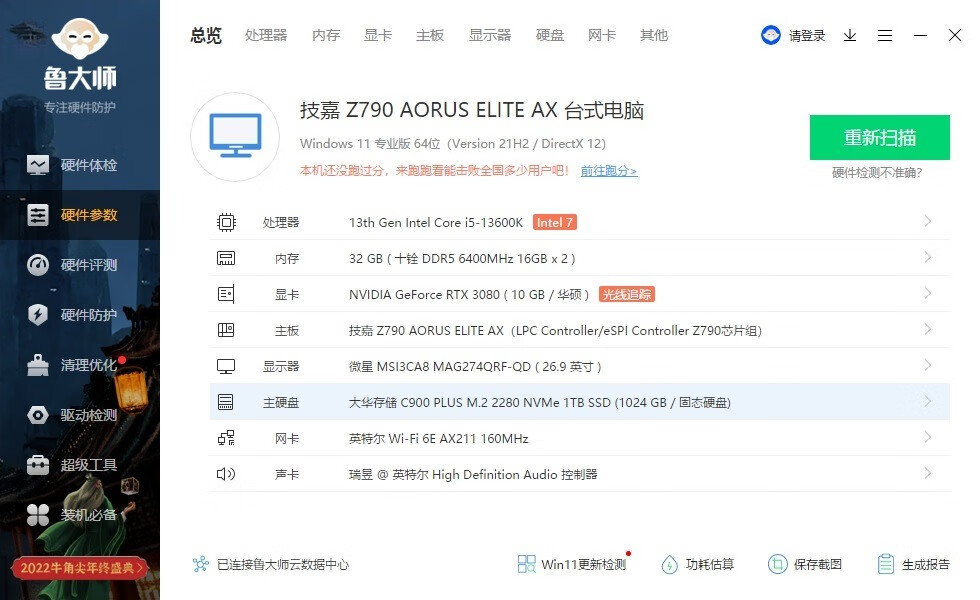Switch to the top 处理器 tab
This screenshot has width=980, height=600.
(266, 36)
